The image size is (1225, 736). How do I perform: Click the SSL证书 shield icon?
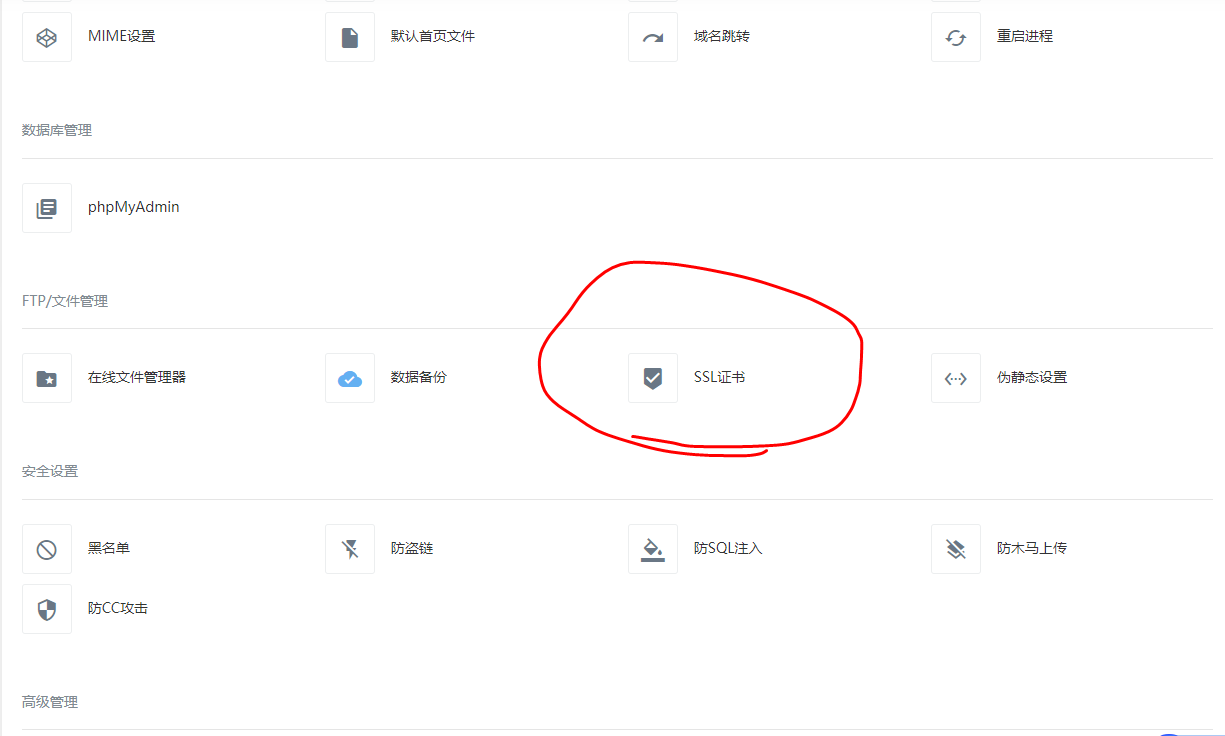tap(653, 378)
